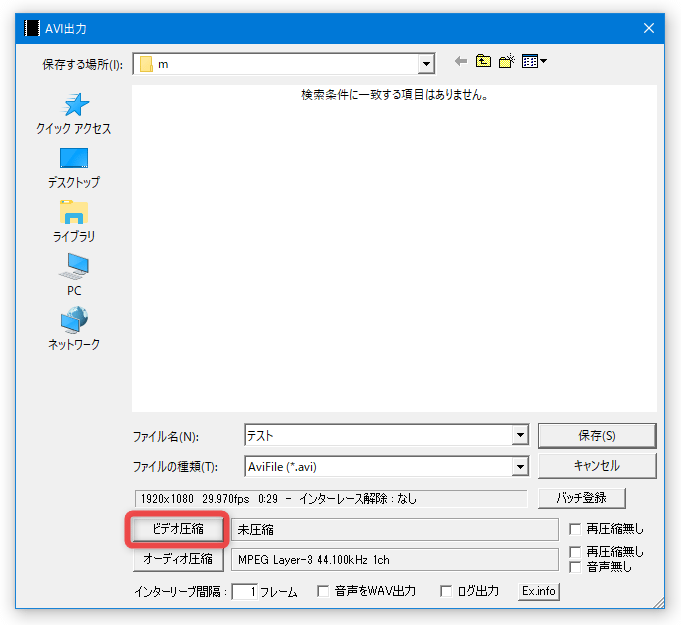Go up one folder level icon
Viewport: 681px width, 625px height.
point(483,61)
